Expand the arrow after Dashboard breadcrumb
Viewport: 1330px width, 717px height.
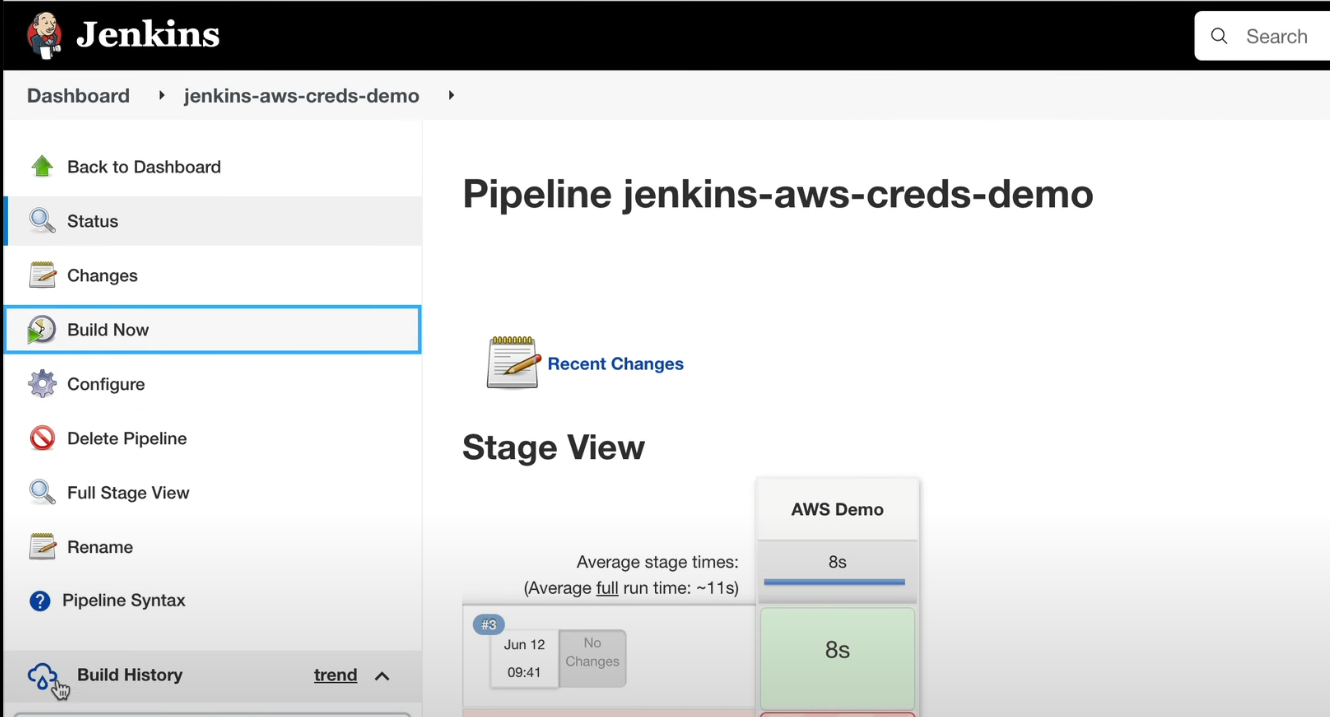[161, 96]
